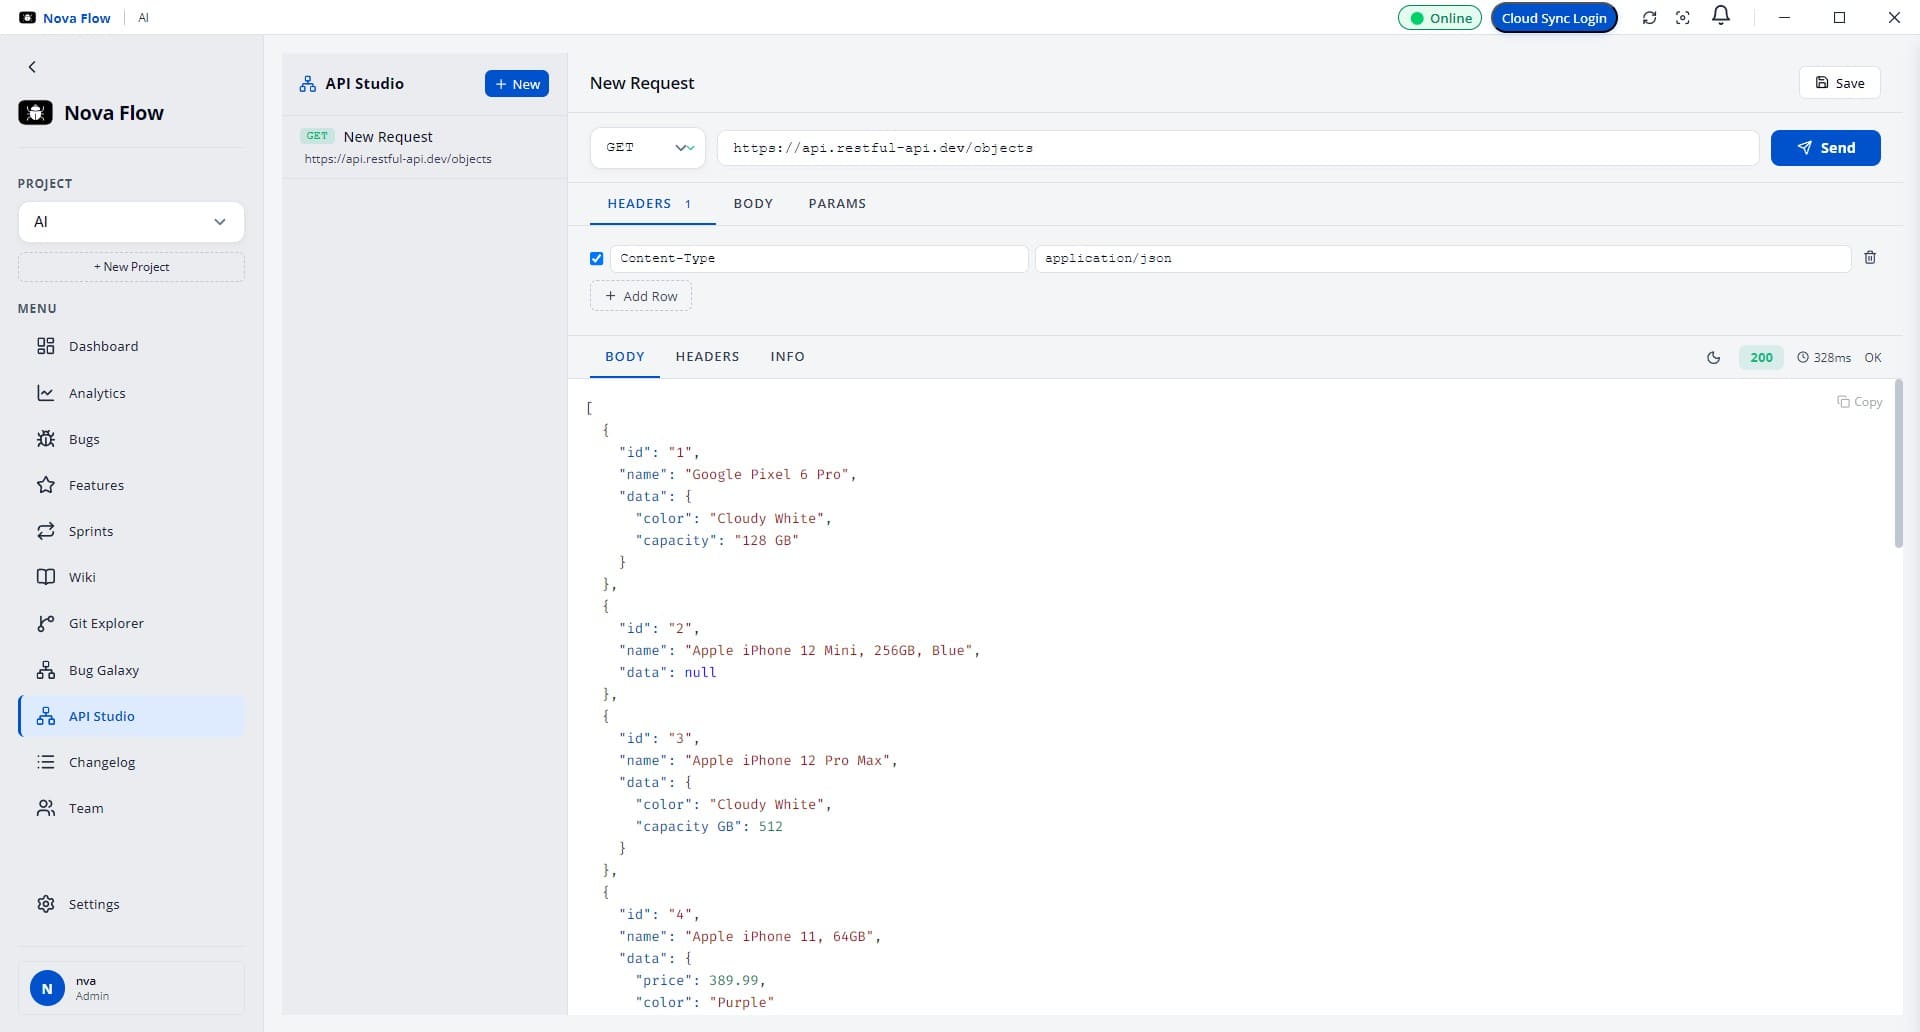Click the refresh sync icon
The image size is (1920, 1032).
(x=1649, y=18)
